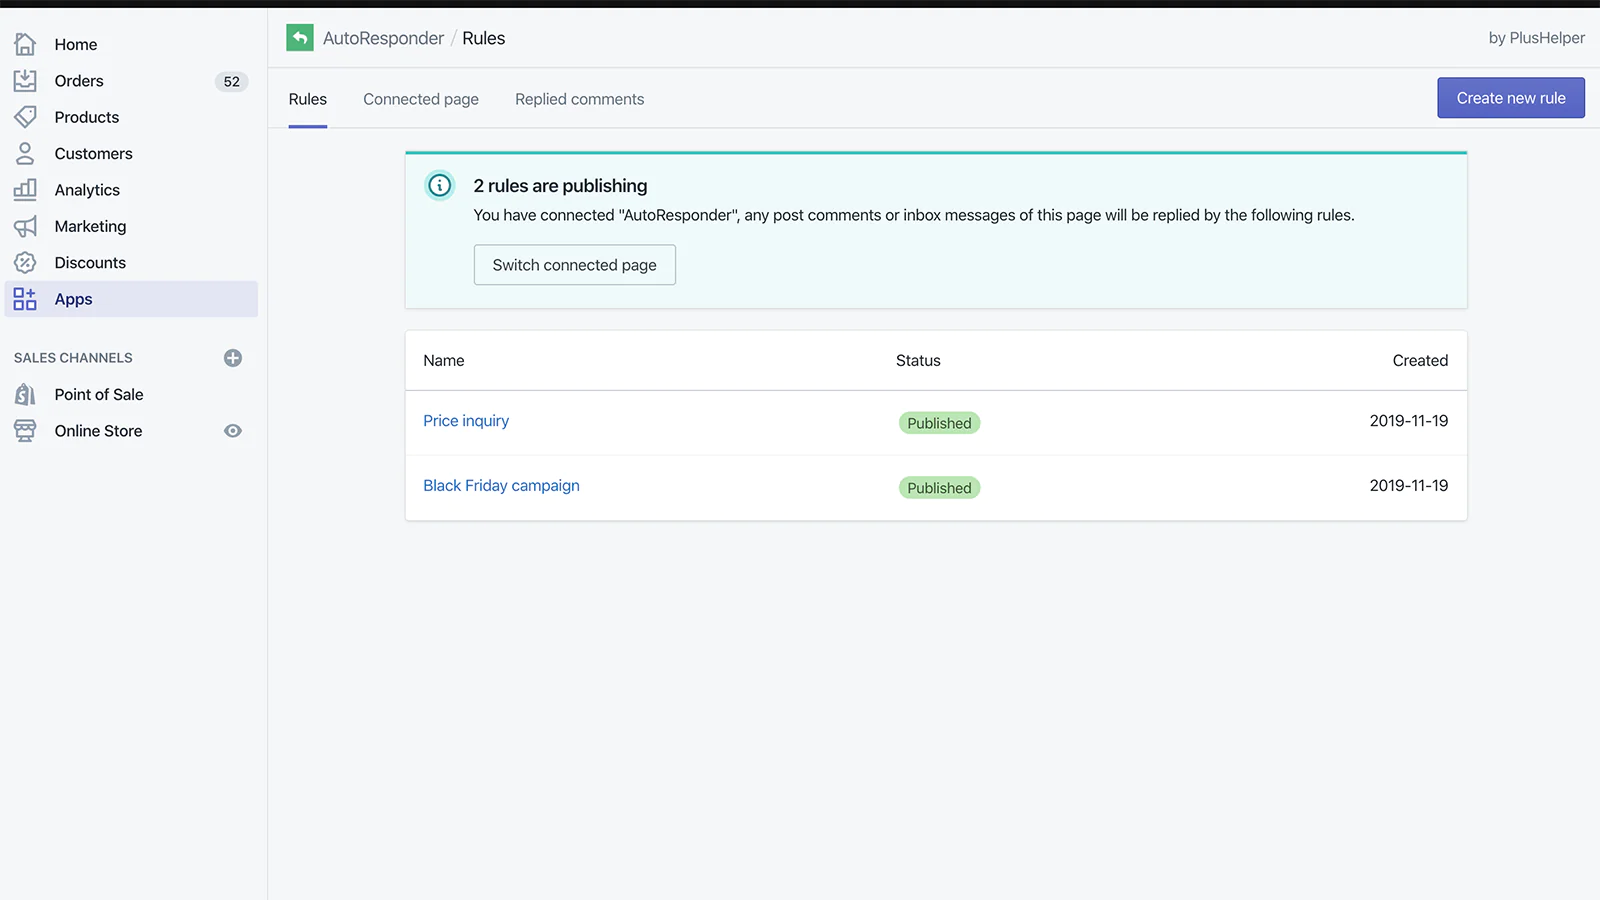Open the Replied comments tab

coord(579,99)
